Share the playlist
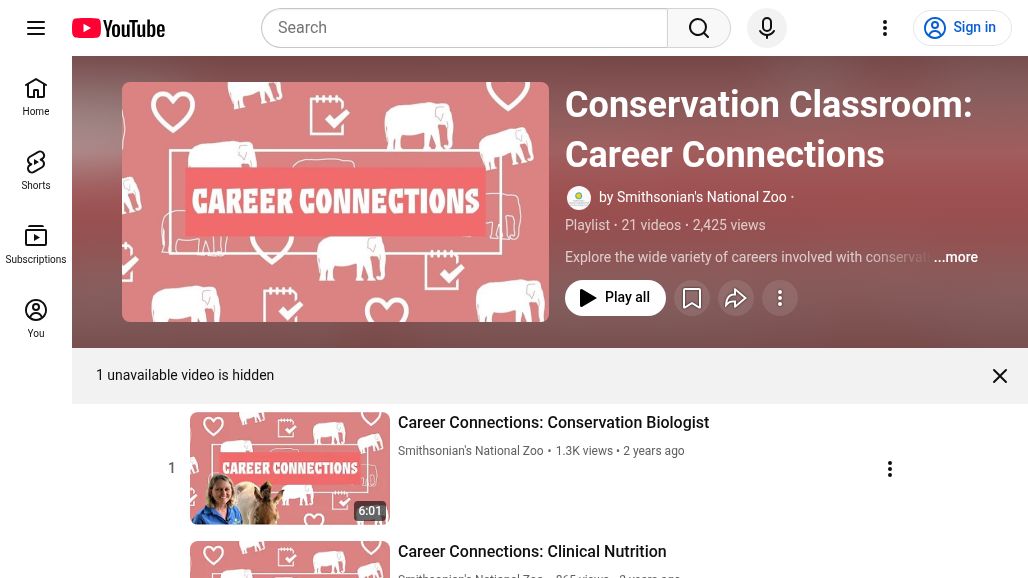1028x578 pixels. [x=736, y=298]
